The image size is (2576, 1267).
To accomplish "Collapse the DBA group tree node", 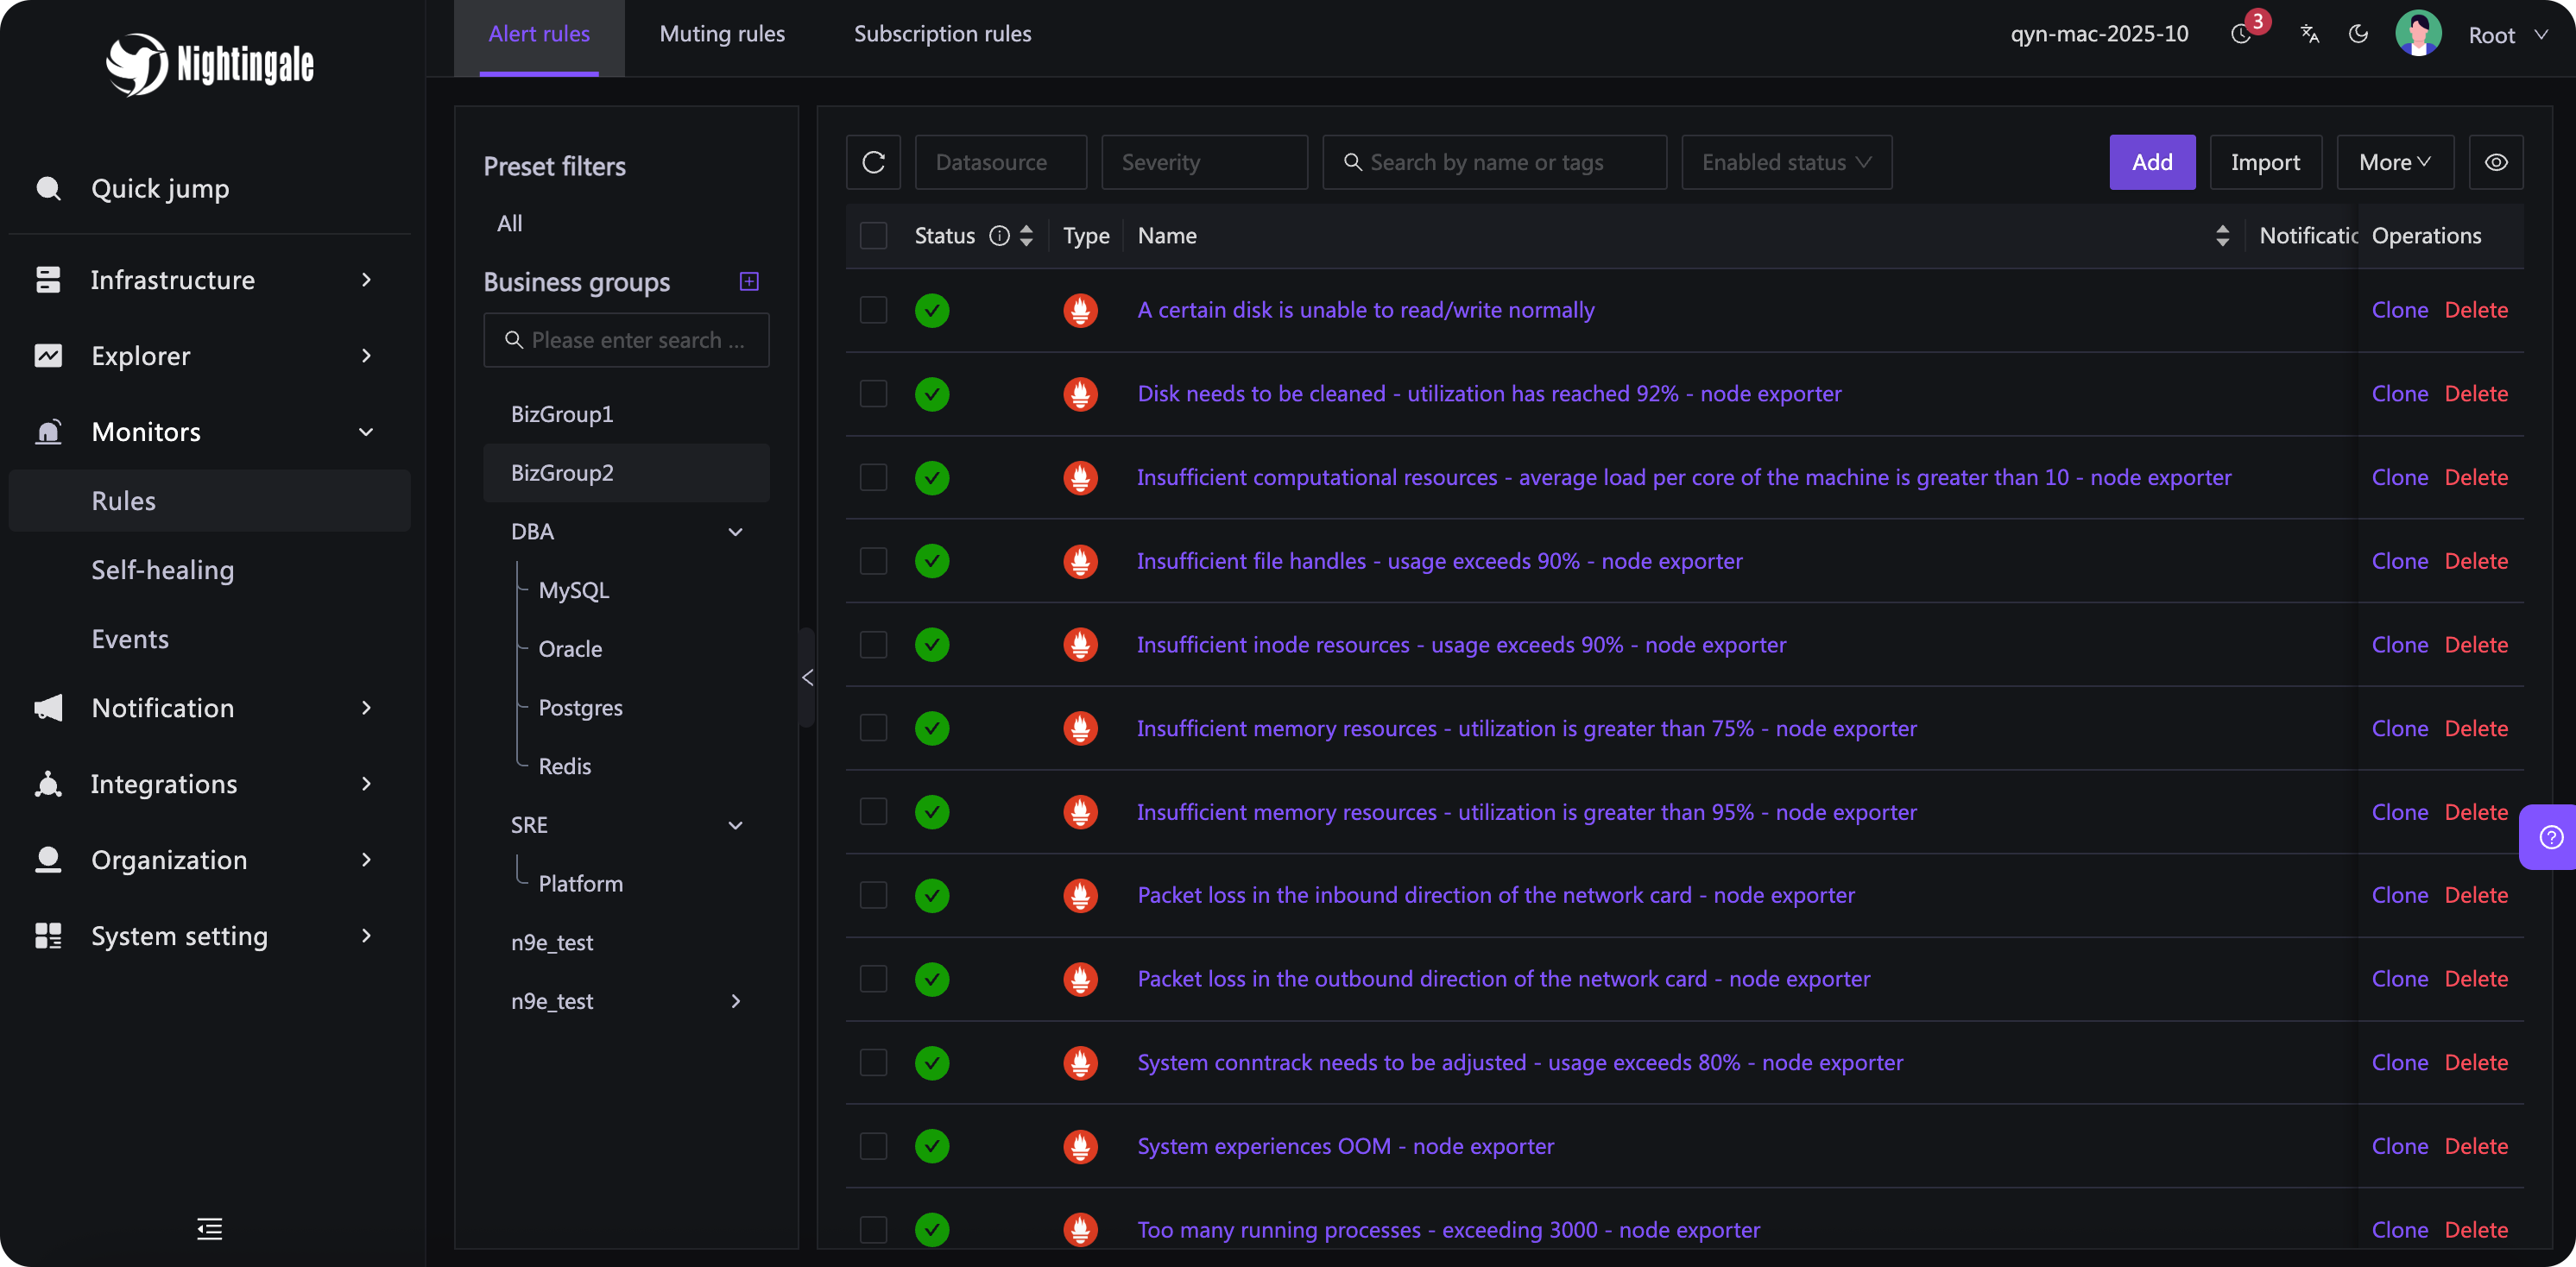I will (735, 532).
